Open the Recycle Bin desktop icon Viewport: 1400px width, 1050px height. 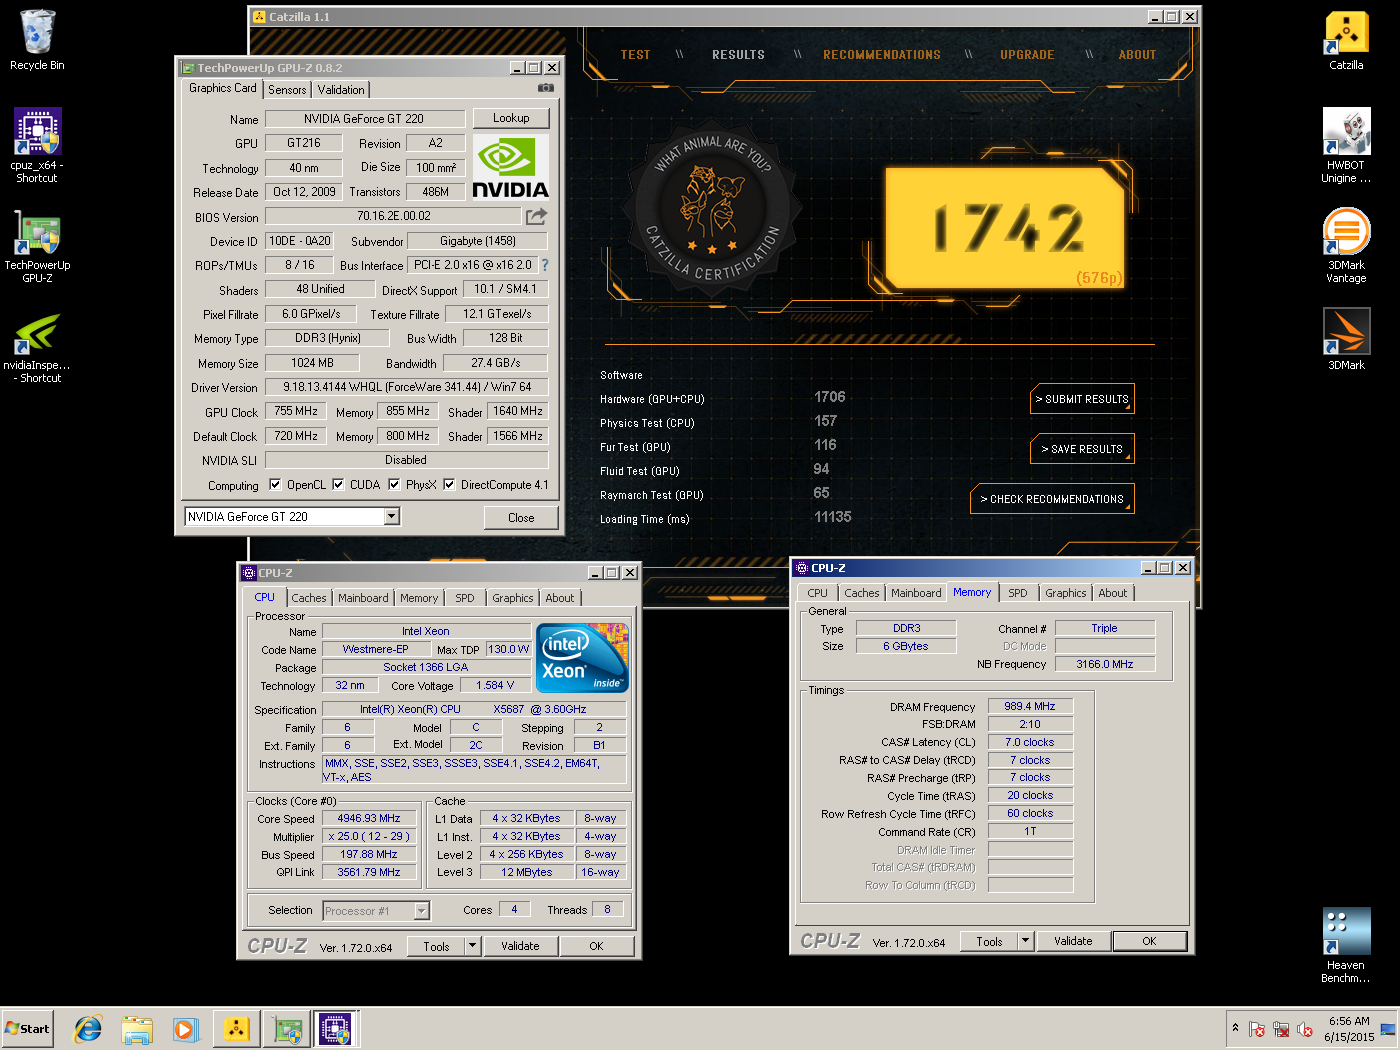[37, 40]
